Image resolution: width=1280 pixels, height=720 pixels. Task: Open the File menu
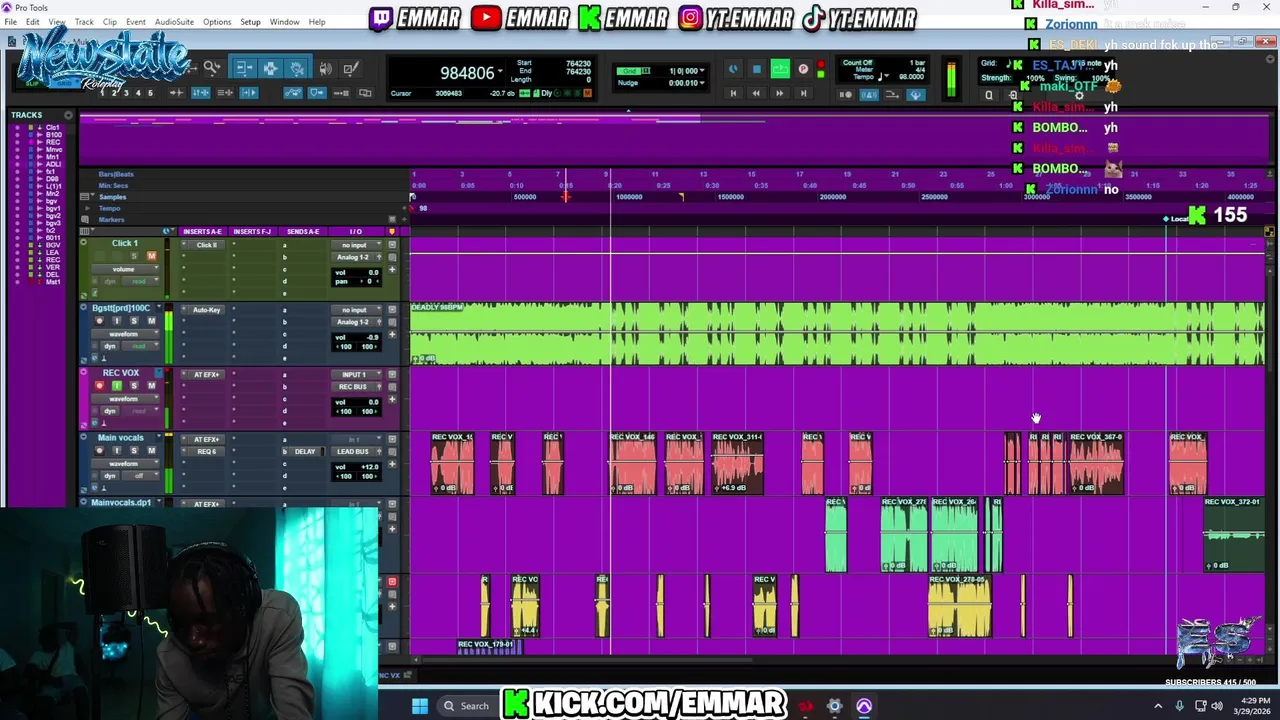10,22
